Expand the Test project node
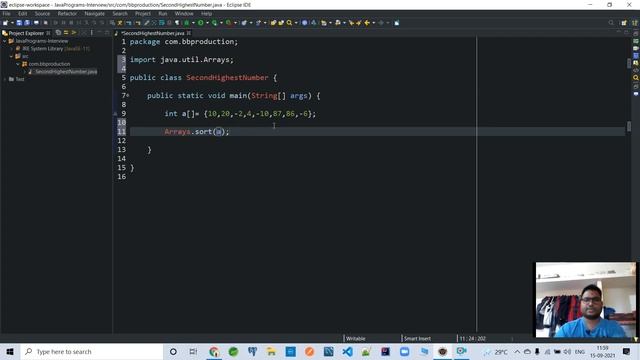The width and height of the screenshot is (640, 360). [4, 79]
